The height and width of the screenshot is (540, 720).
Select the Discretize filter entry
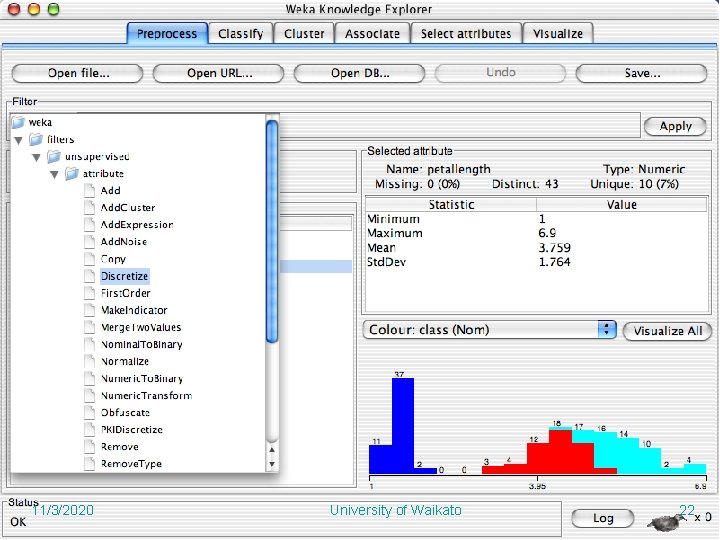click(124, 276)
